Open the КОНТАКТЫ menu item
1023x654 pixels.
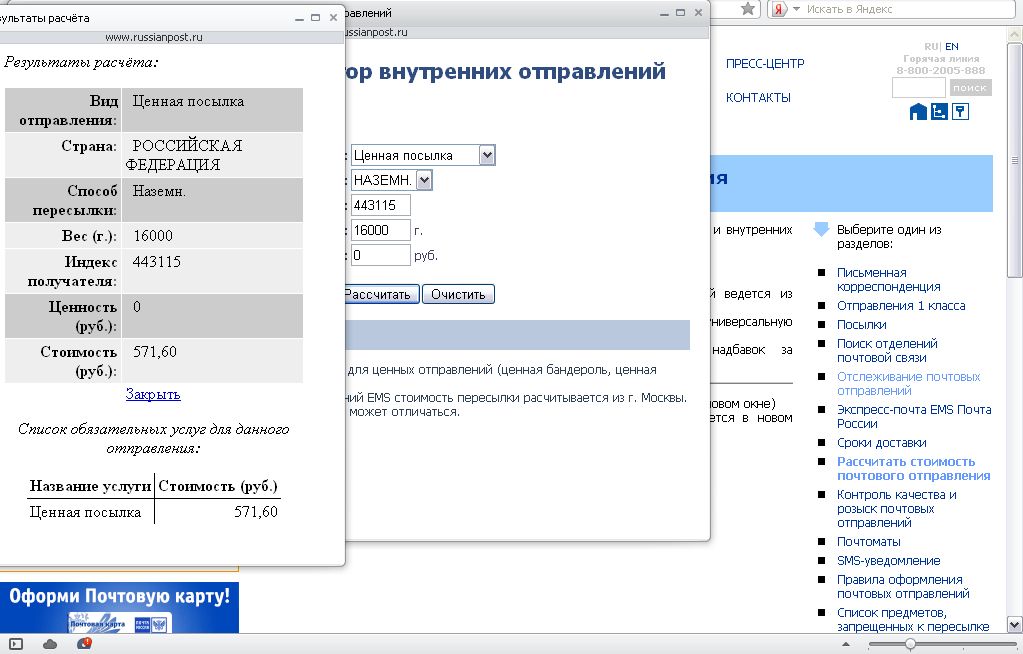coord(758,97)
